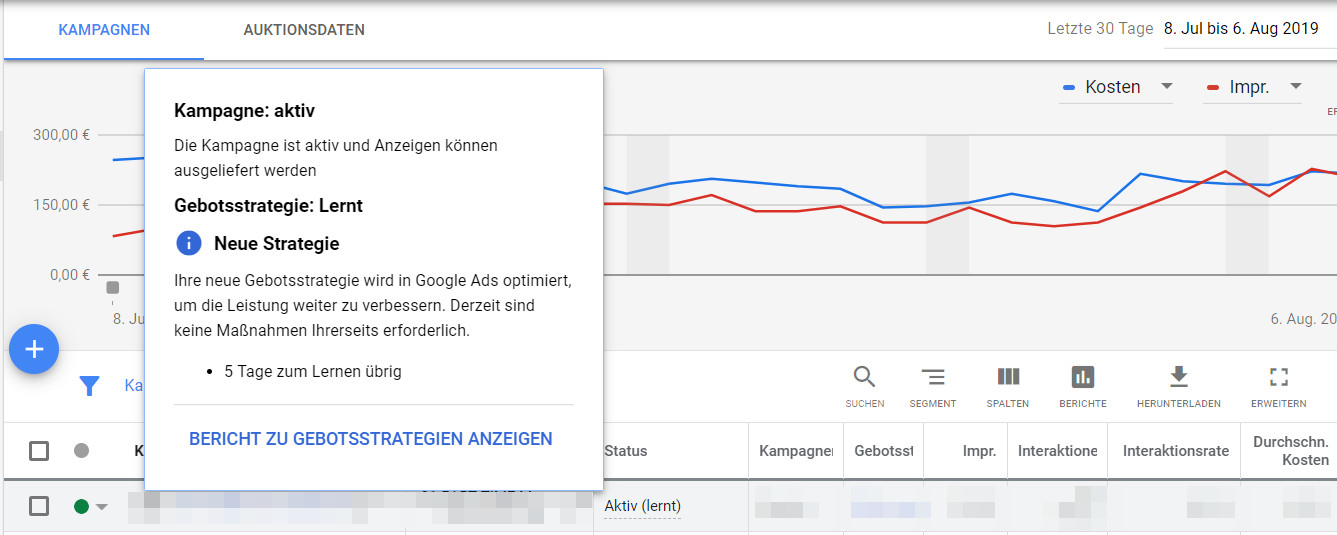Click the Aktiv (lernt) status text
Viewport: 1337px width, 535px height.
click(x=643, y=507)
